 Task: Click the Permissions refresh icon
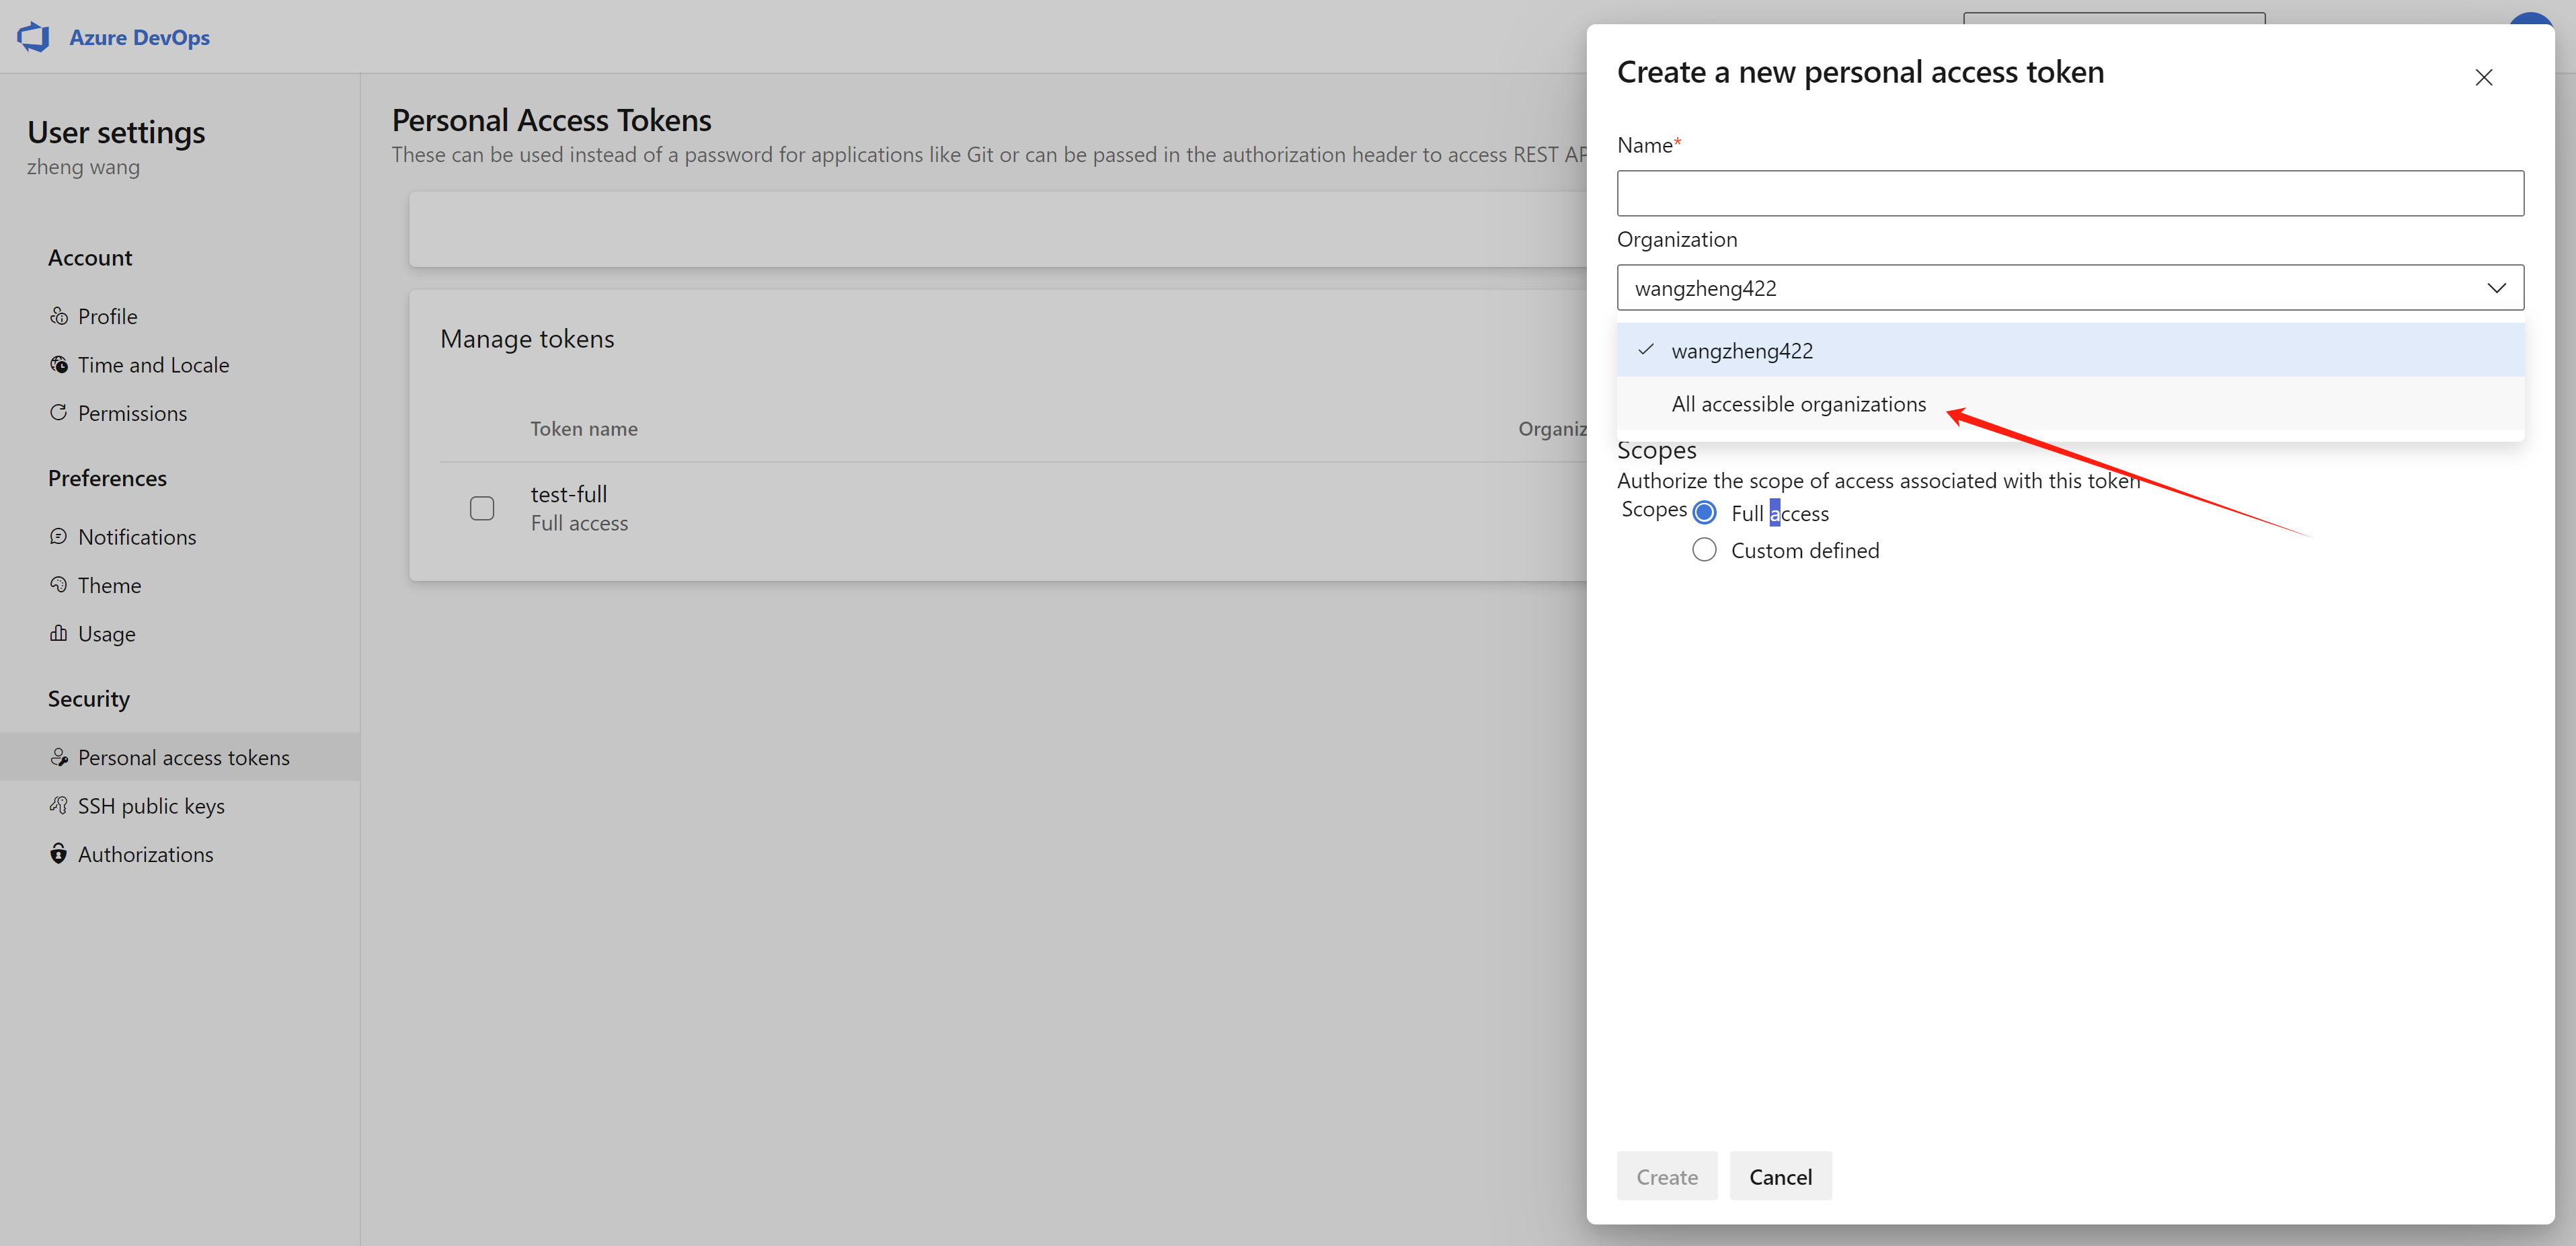(59, 413)
